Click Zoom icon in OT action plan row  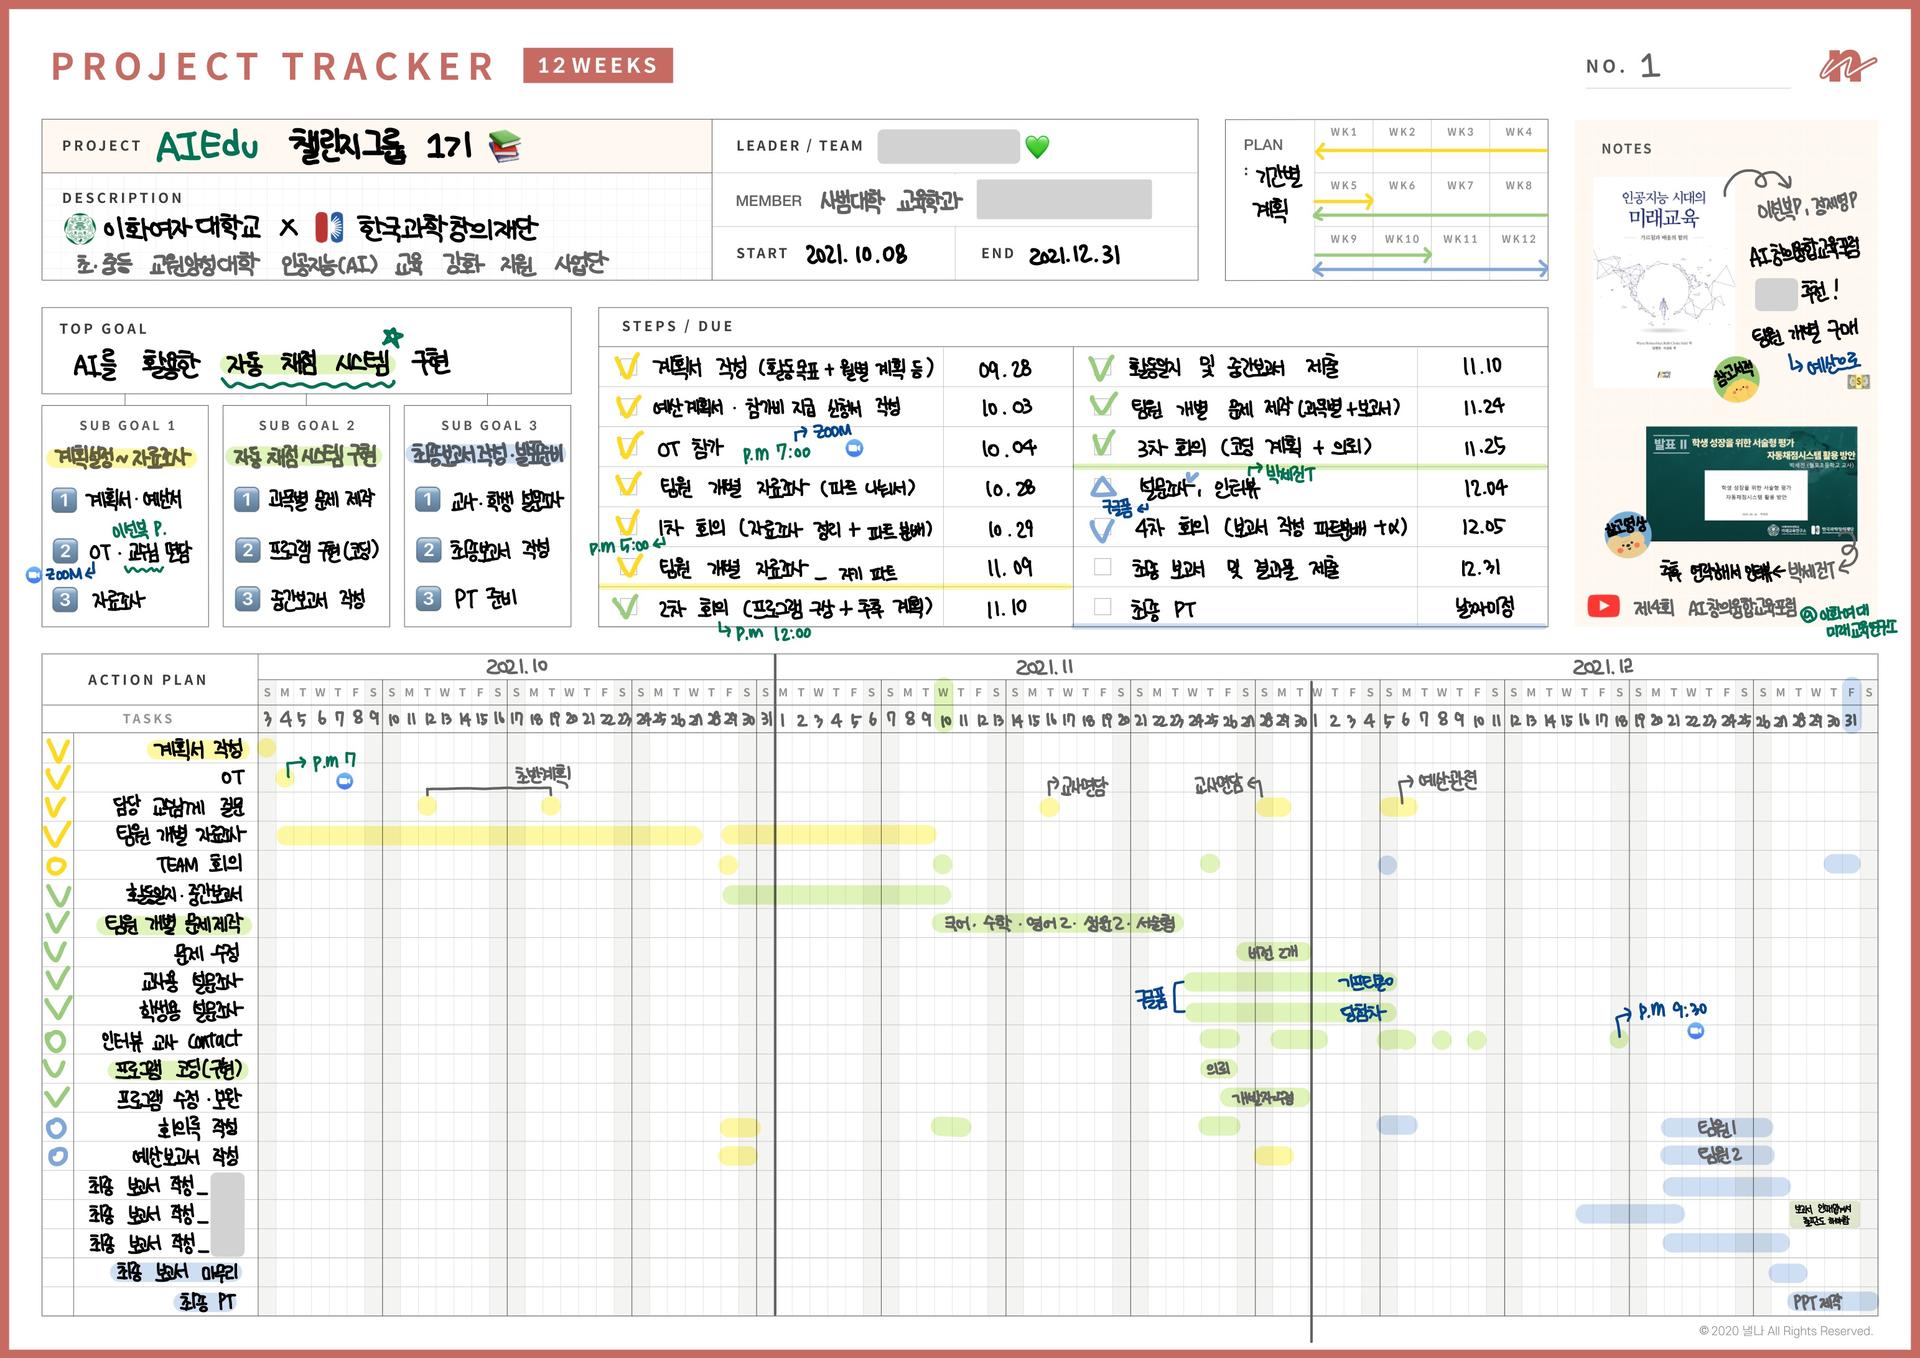click(344, 781)
